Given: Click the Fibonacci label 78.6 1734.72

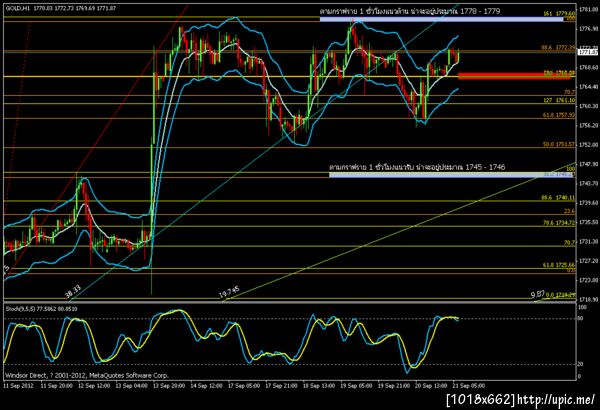Looking at the screenshot, I should 559,223.
